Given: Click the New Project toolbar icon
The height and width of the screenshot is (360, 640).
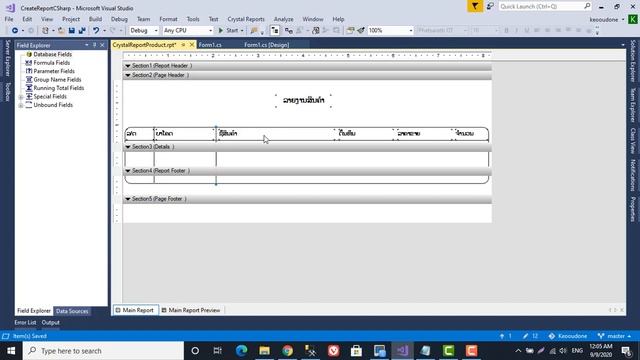Looking at the screenshot, I should point(45,31).
